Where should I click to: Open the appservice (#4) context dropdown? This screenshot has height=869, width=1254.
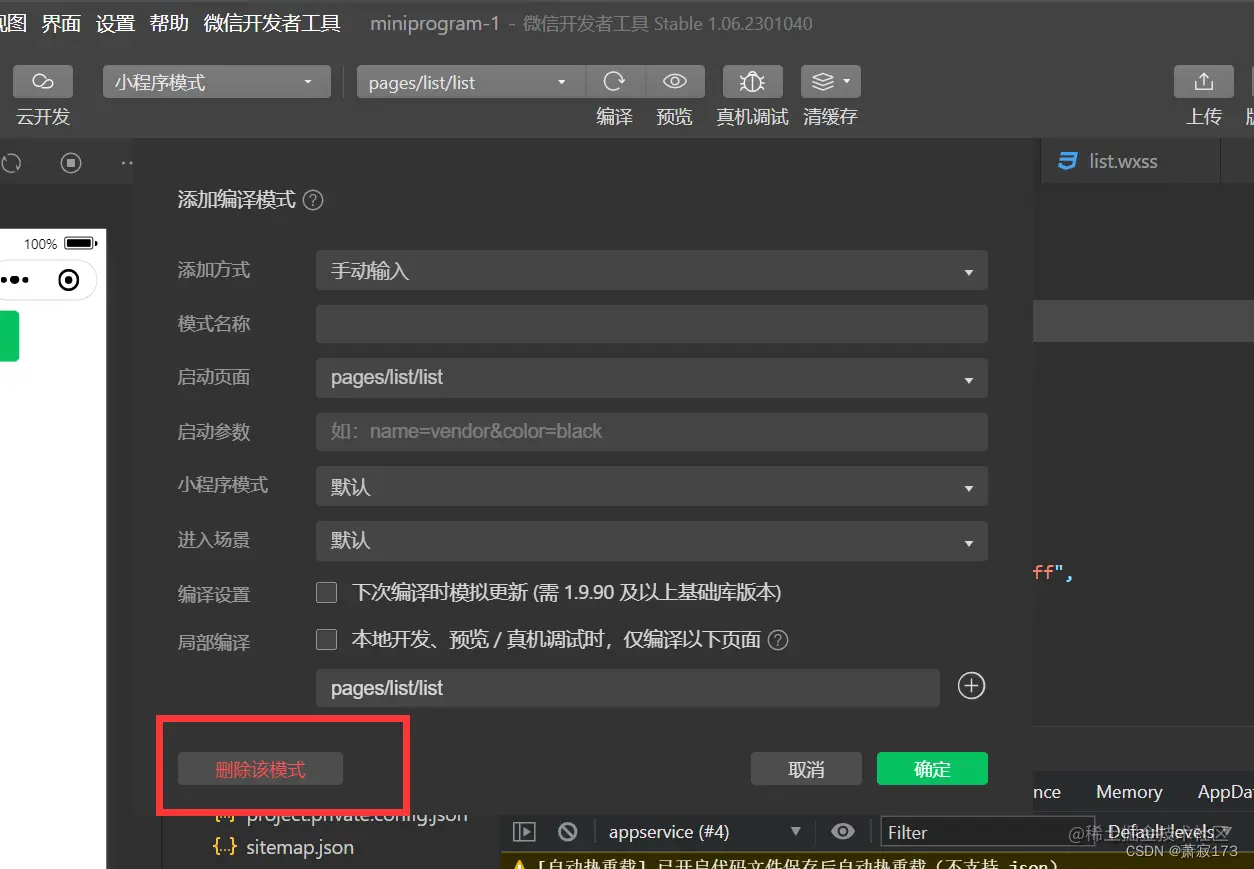pyautogui.click(x=705, y=832)
